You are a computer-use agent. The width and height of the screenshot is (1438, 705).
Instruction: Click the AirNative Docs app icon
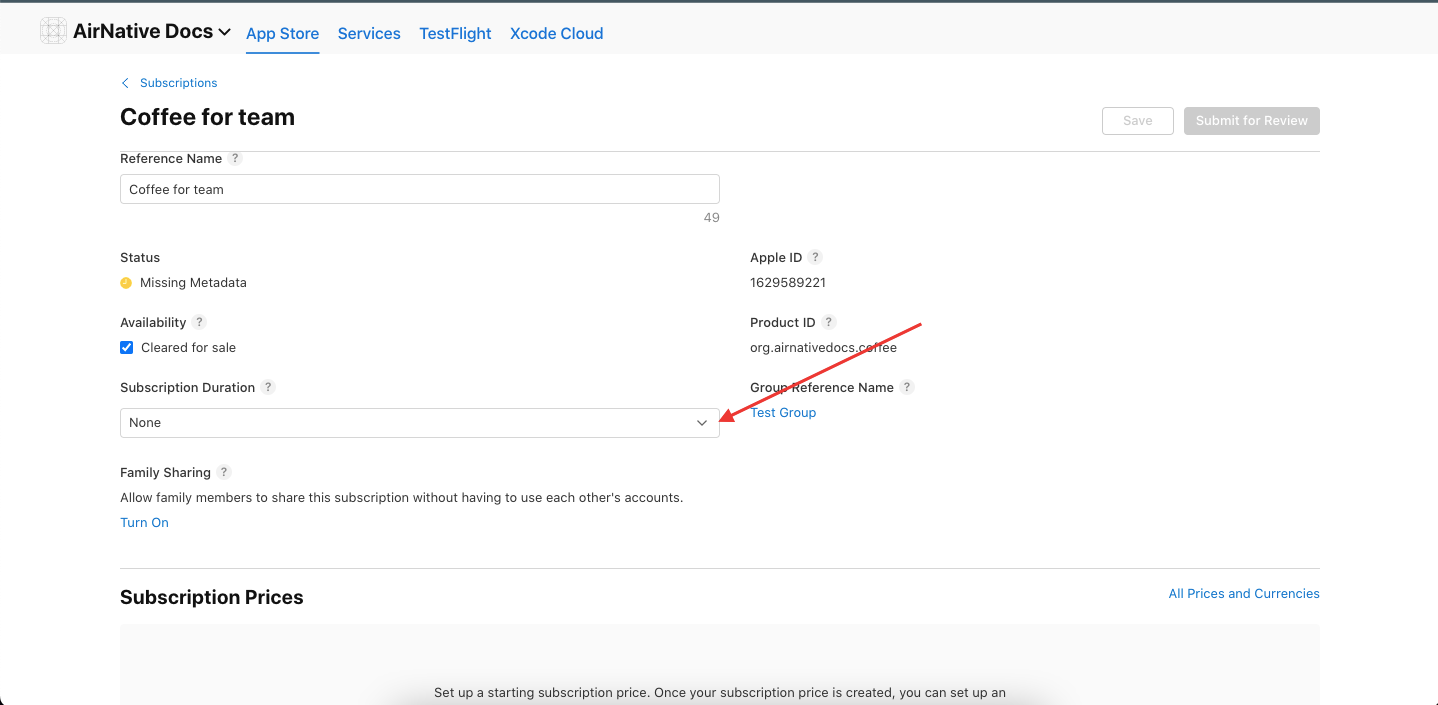(x=53, y=31)
